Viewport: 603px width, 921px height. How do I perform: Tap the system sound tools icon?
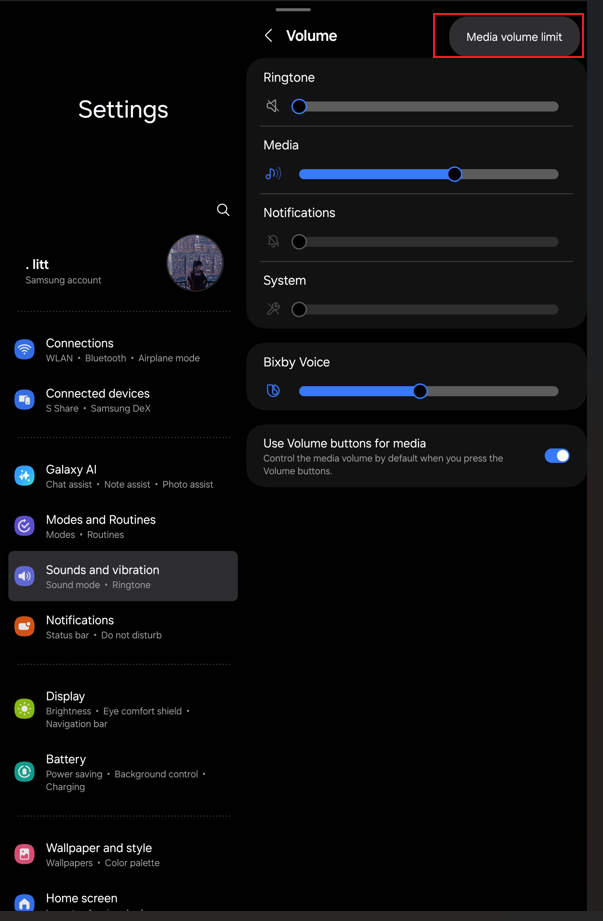coord(273,309)
